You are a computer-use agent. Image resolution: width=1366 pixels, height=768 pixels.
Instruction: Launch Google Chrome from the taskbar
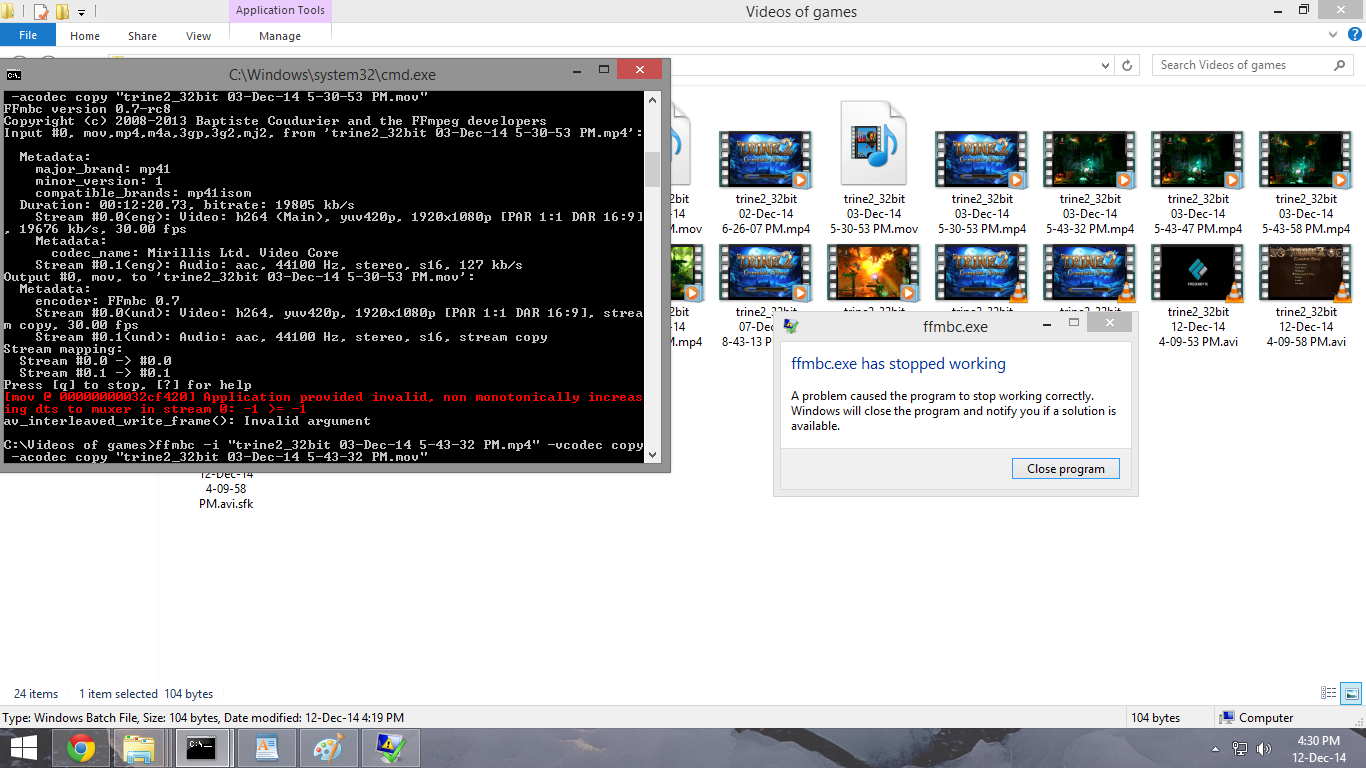coord(81,748)
